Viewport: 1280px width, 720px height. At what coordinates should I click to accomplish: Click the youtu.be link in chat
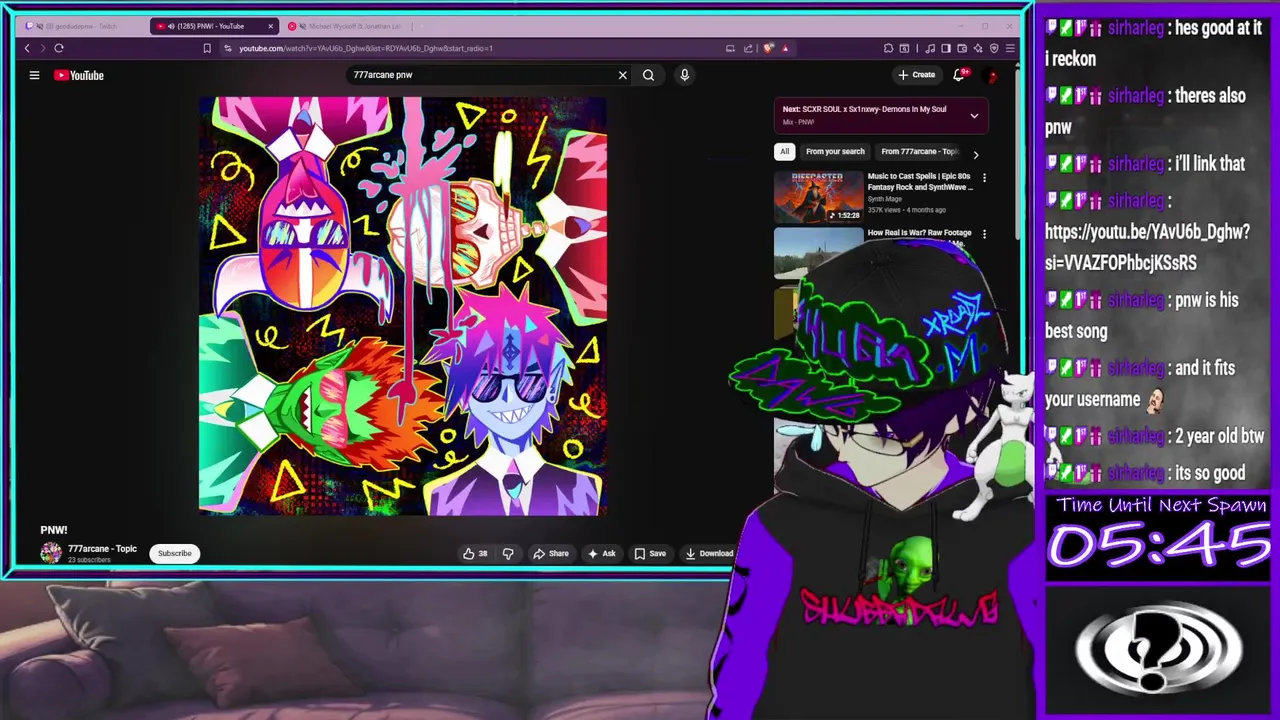click(x=1147, y=247)
